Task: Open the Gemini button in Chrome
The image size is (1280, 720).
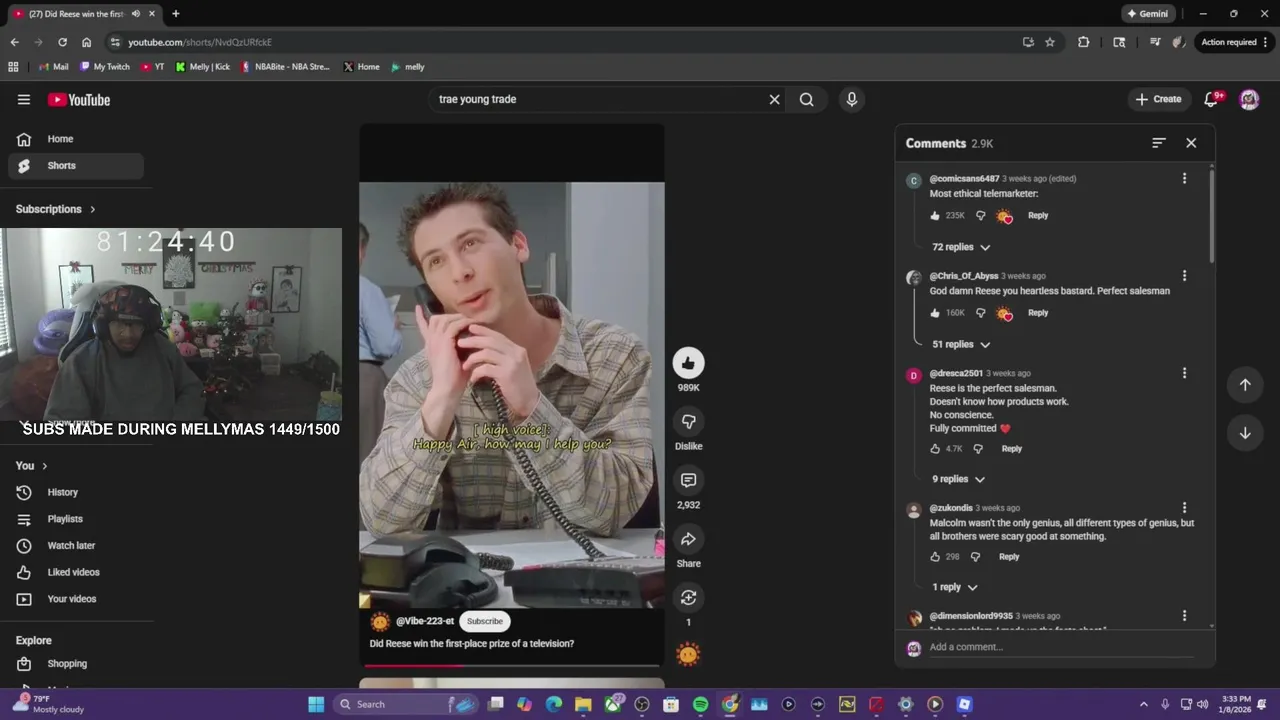Action: pos(1148,14)
